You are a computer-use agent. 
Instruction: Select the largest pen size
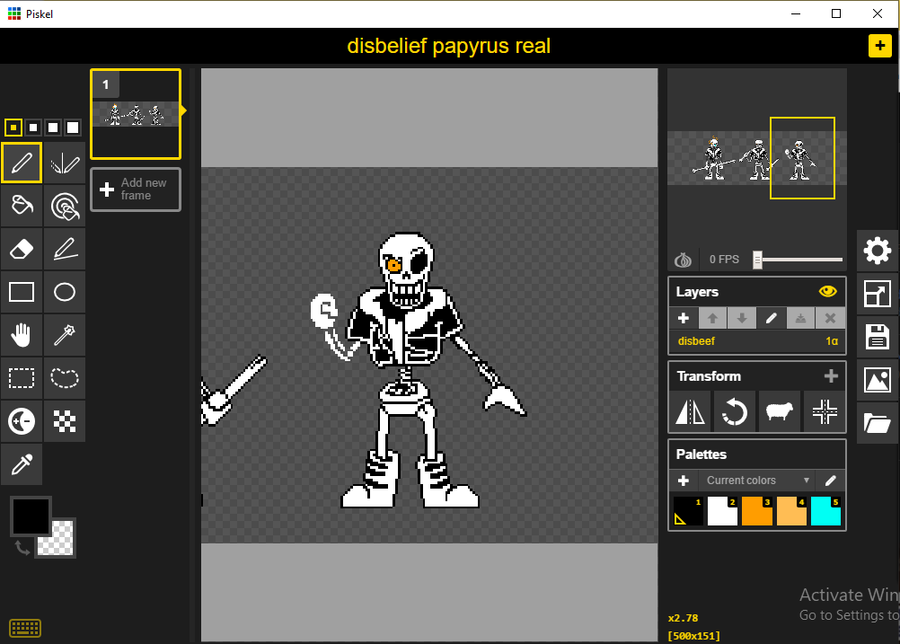tap(72, 127)
